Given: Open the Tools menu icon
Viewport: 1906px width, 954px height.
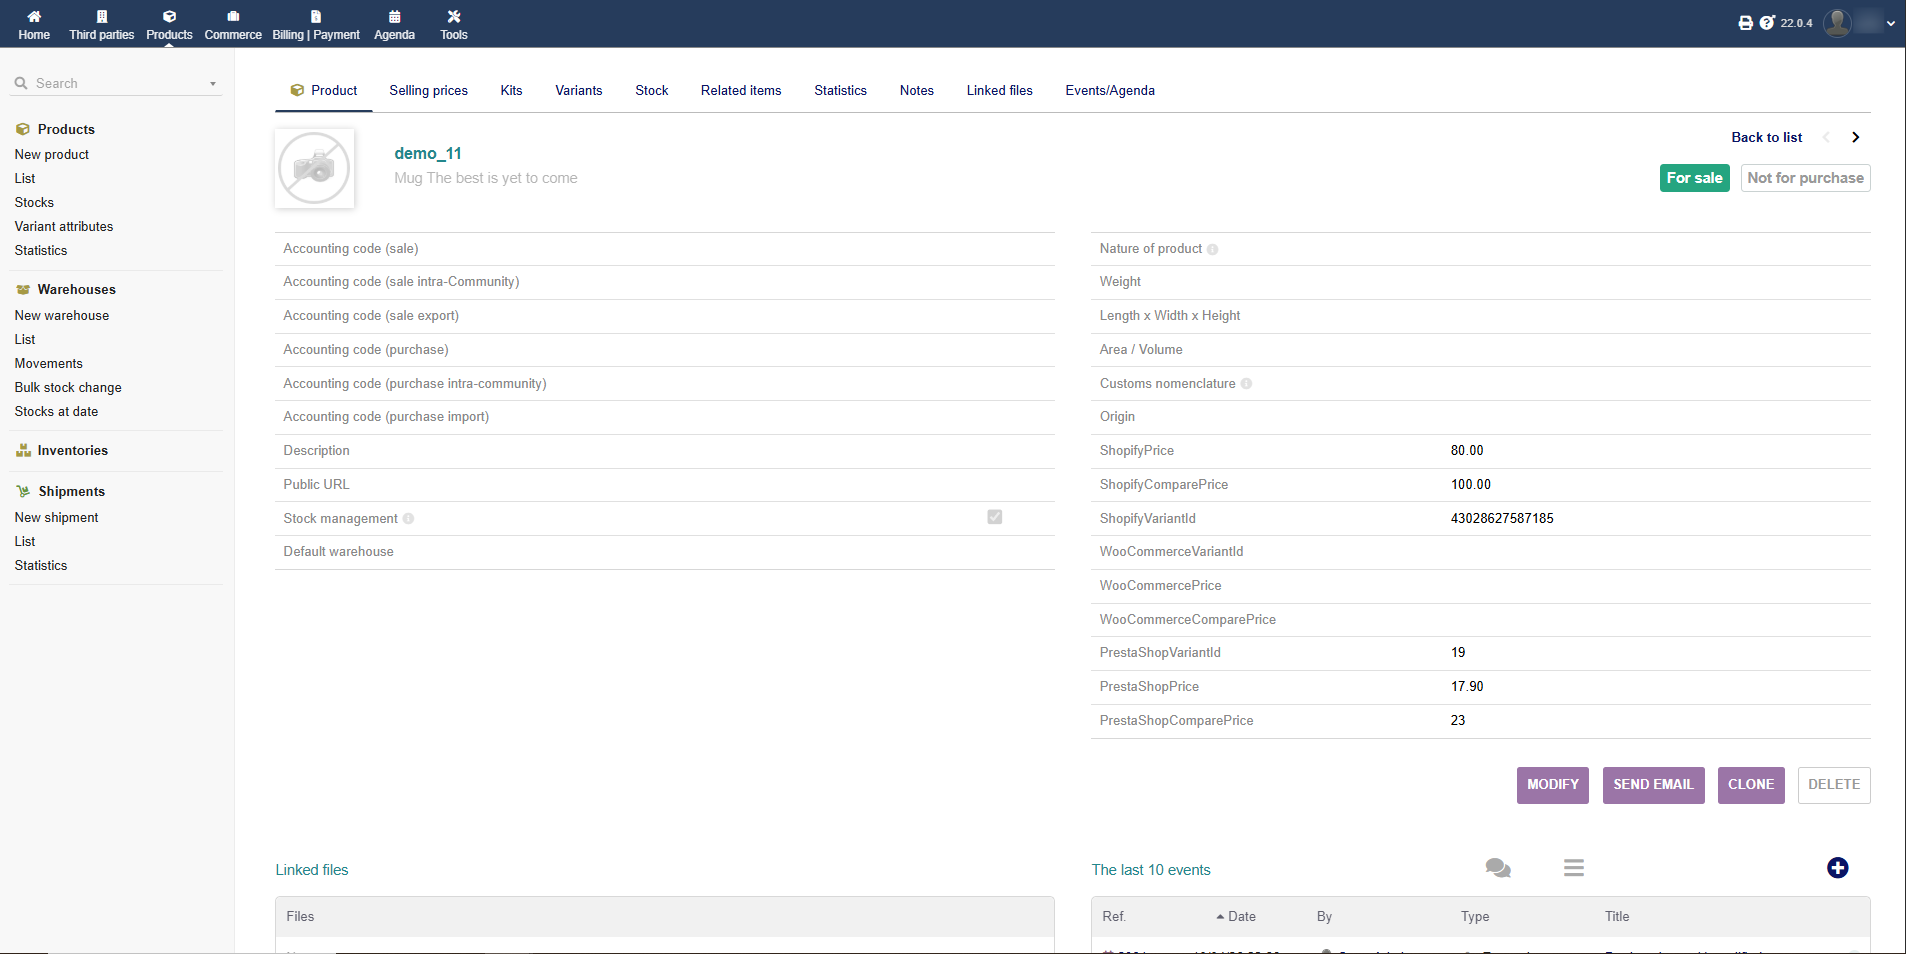Looking at the screenshot, I should 453,17.
